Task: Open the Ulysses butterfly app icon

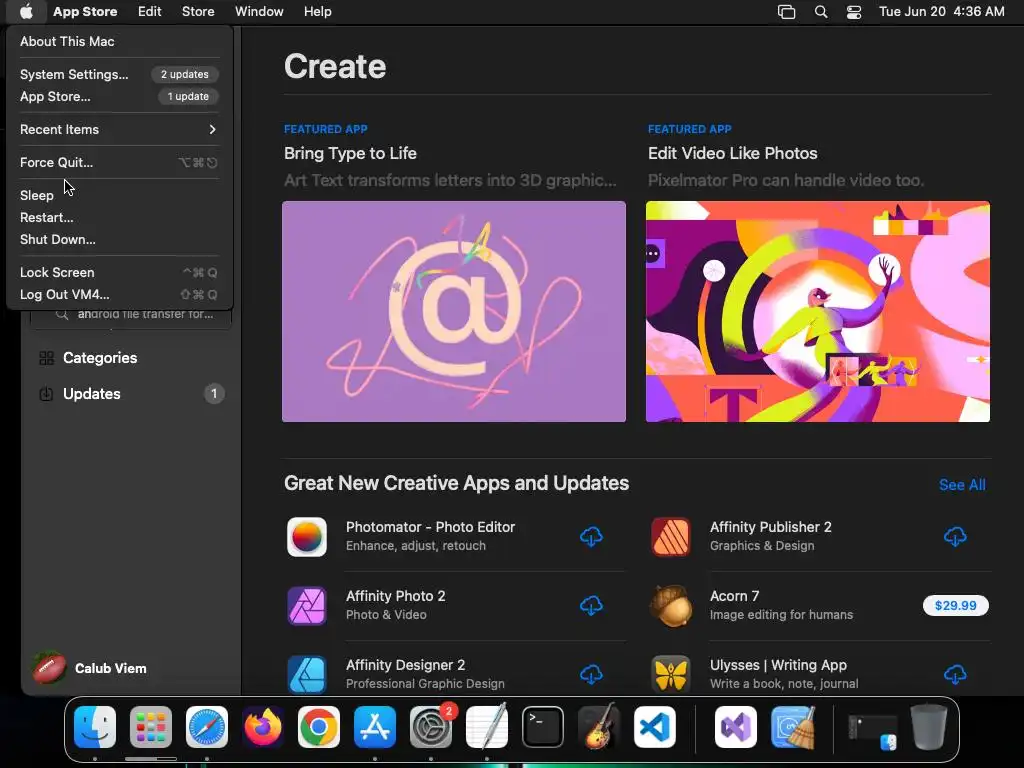Action: tap(671, 674)
